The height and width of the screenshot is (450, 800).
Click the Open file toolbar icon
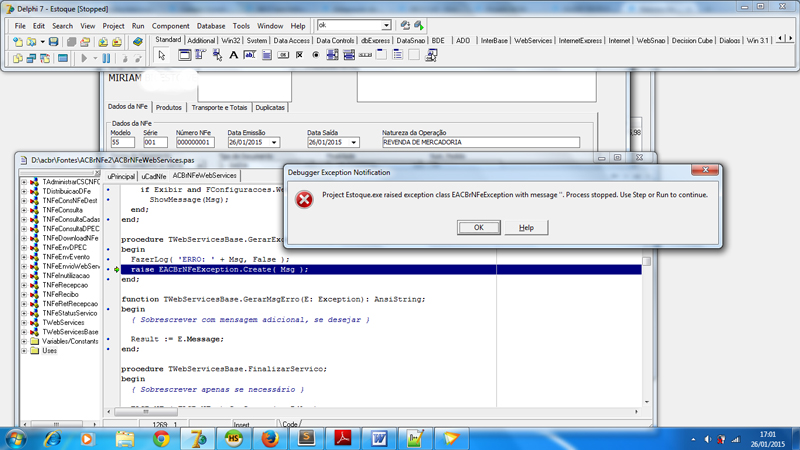coord(32,42)
